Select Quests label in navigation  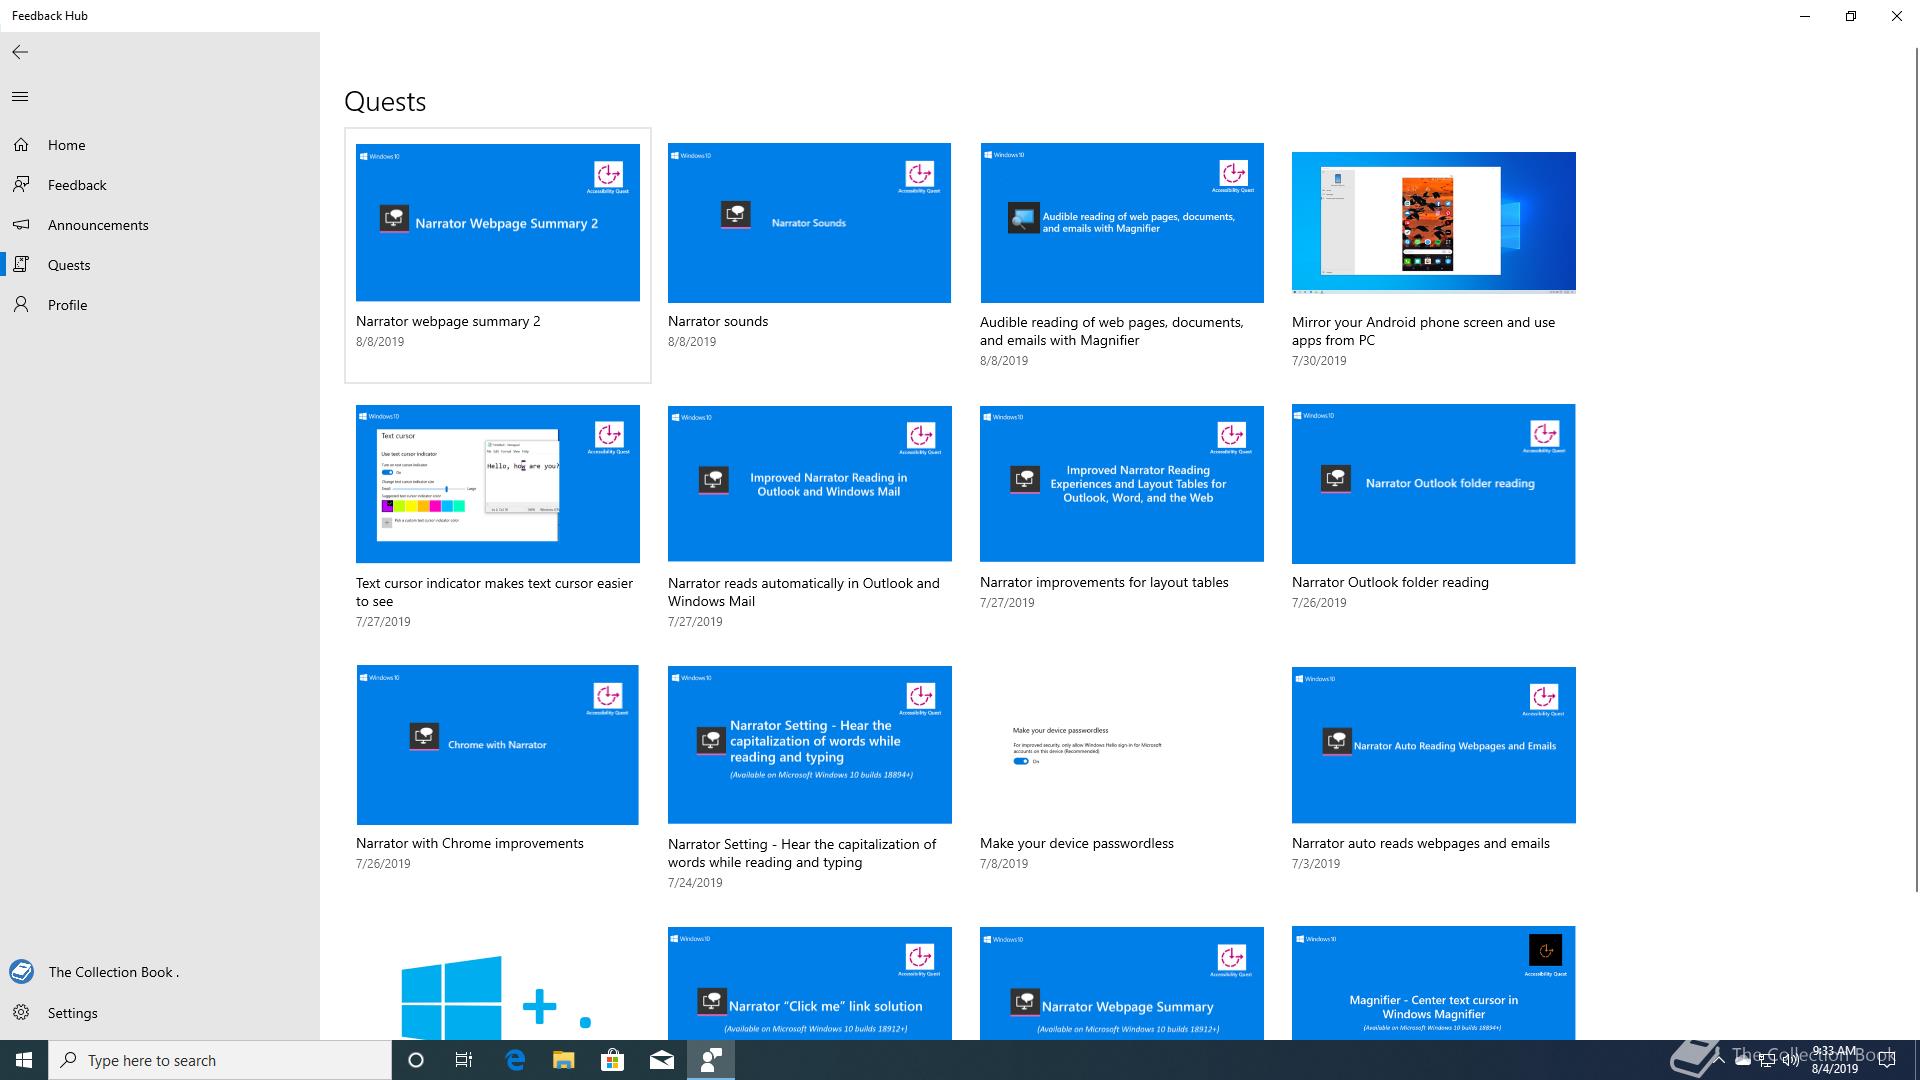pos(69,265)
